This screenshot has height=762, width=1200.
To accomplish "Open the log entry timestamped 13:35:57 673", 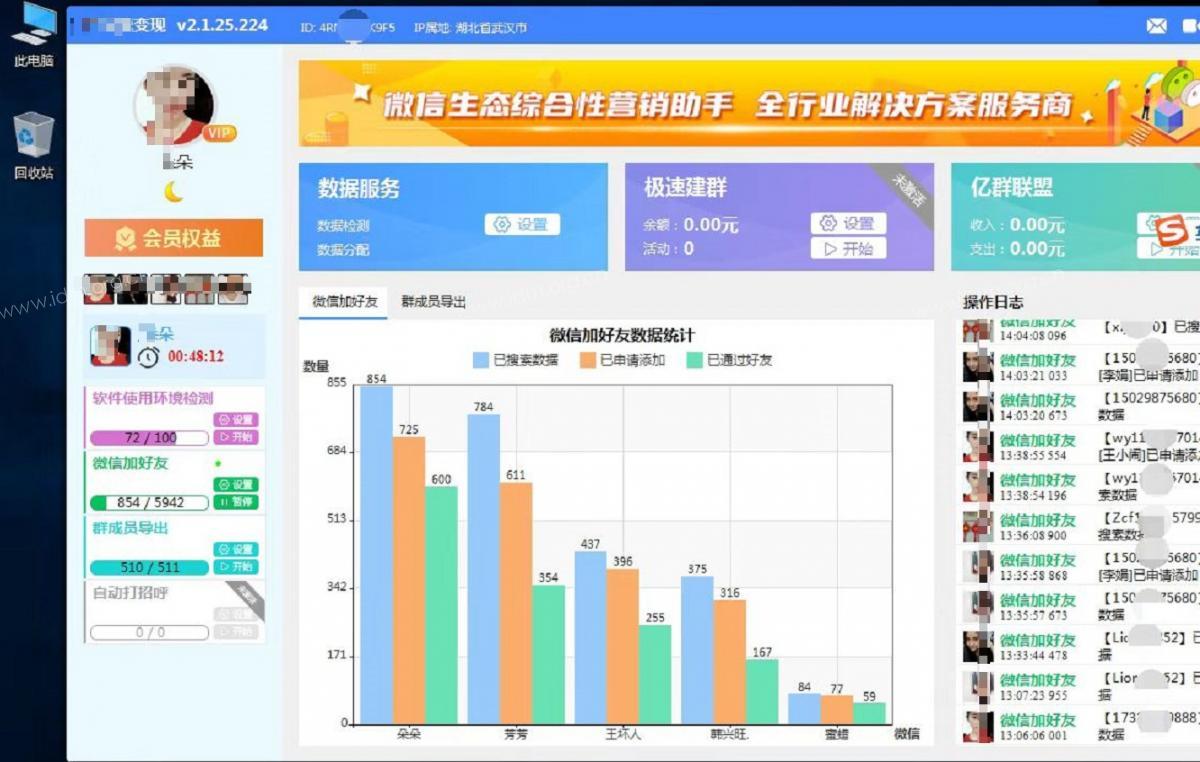I will coord(1080,607).
